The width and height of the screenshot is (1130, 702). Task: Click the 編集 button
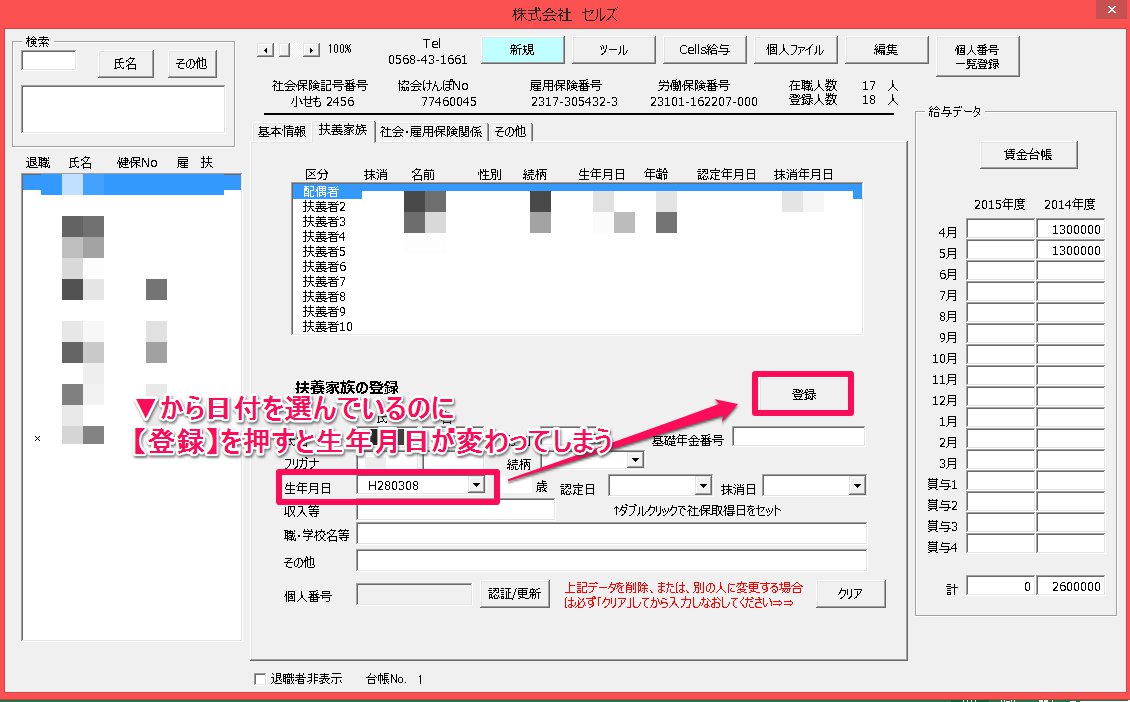coord(886,50)
